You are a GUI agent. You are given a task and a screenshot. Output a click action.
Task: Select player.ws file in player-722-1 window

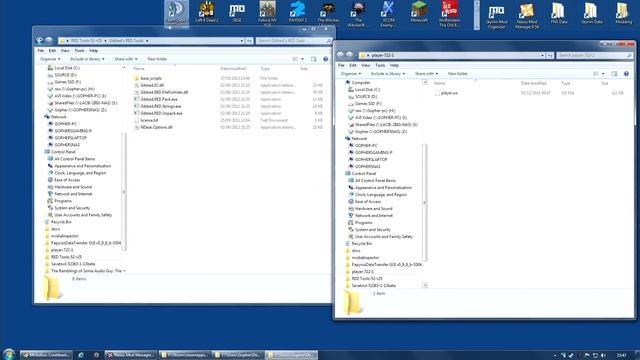446,93
